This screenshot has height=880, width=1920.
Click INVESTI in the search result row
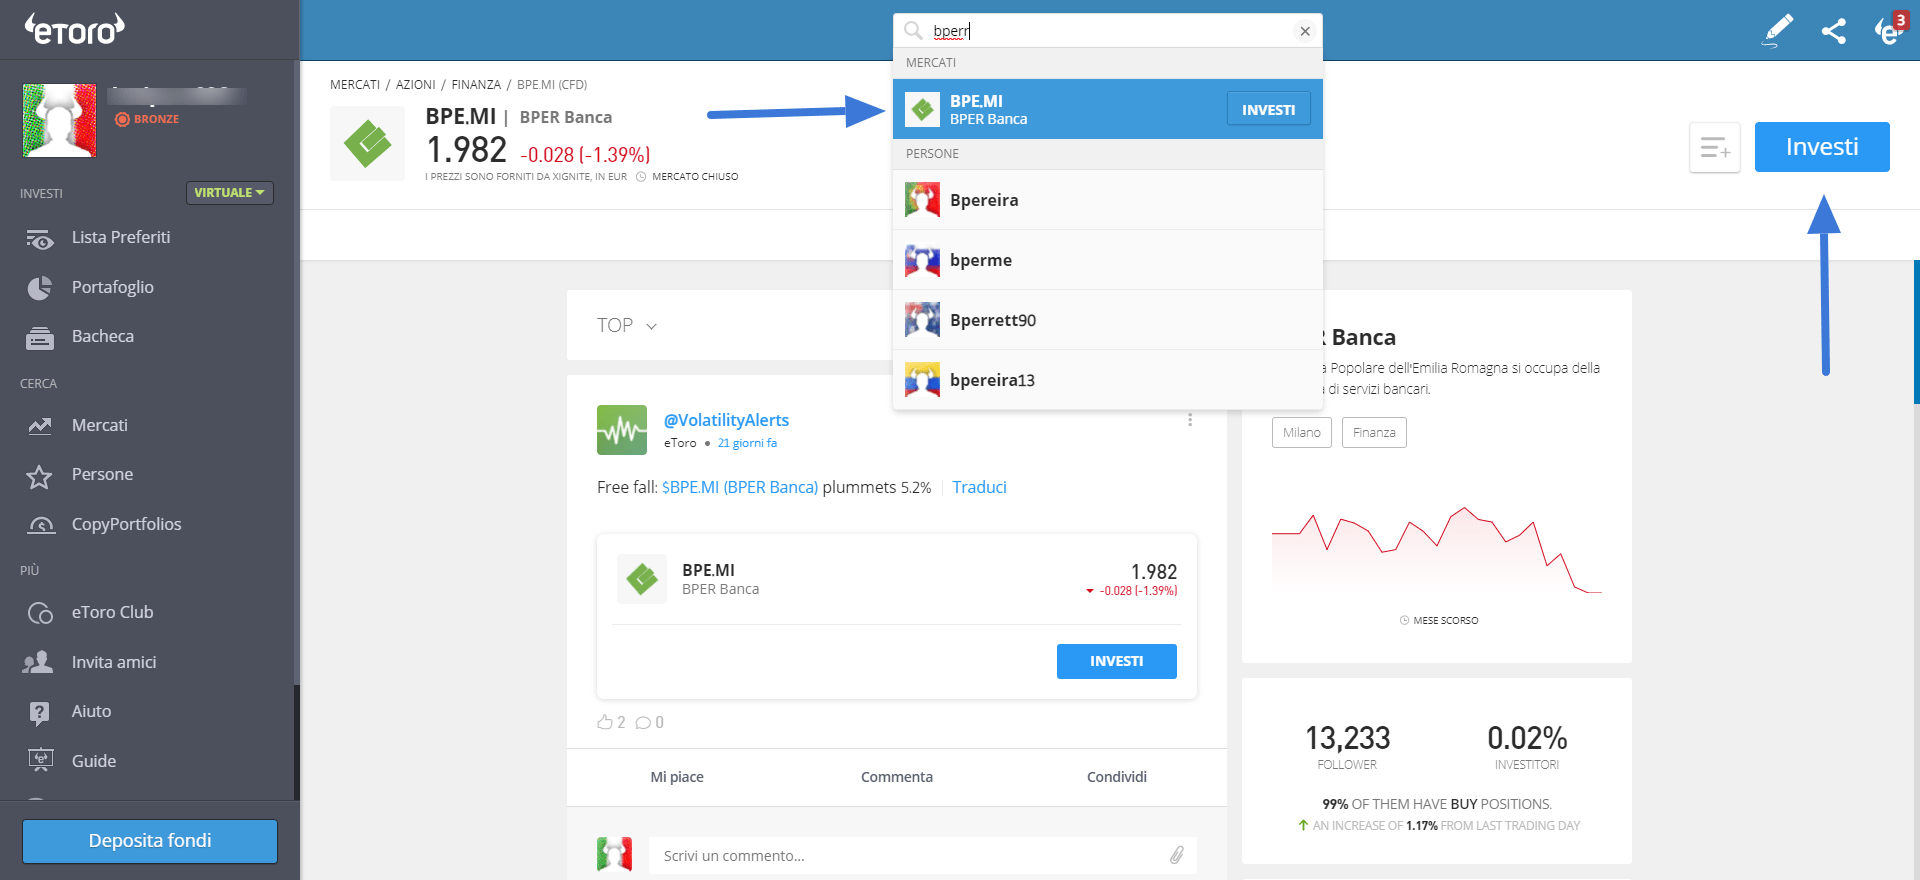point(1268,110)
